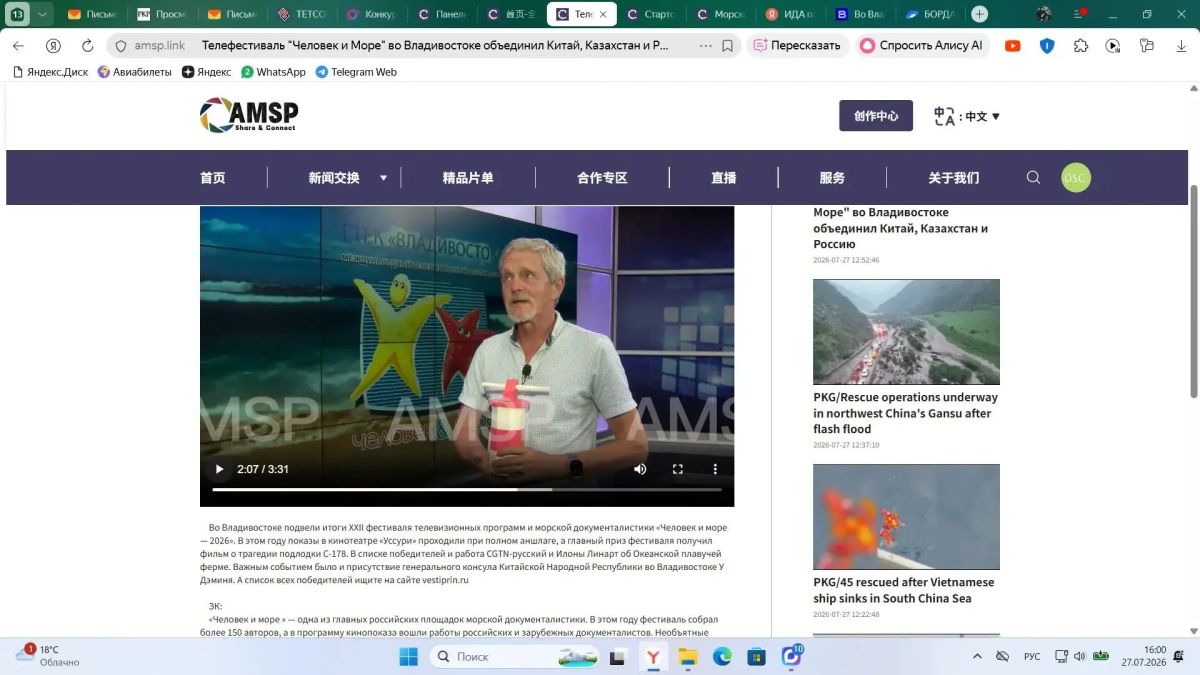Click the red YouTube extension icon
Image resolution: width=1200 pixels, height=675 pixels.
1013,46
